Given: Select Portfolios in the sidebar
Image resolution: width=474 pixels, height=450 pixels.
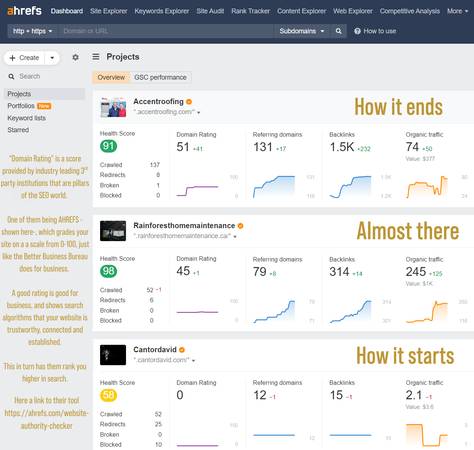Looking at the screenshot, I should [x=21, y=106].
